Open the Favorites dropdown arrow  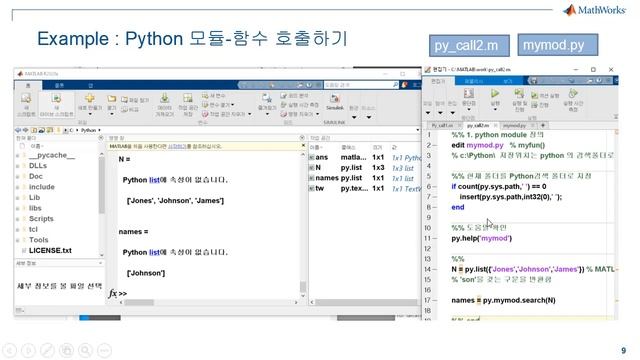(x=267, y=115)
